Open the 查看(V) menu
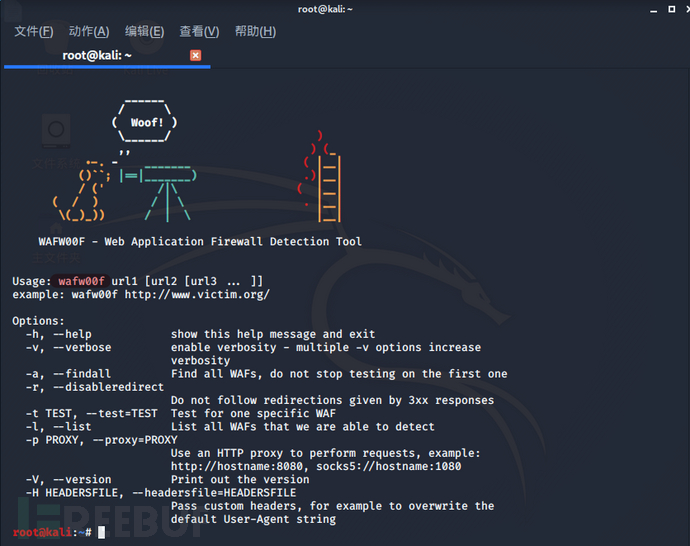Viewport: 690px width, 546px height. pos(199,32)
